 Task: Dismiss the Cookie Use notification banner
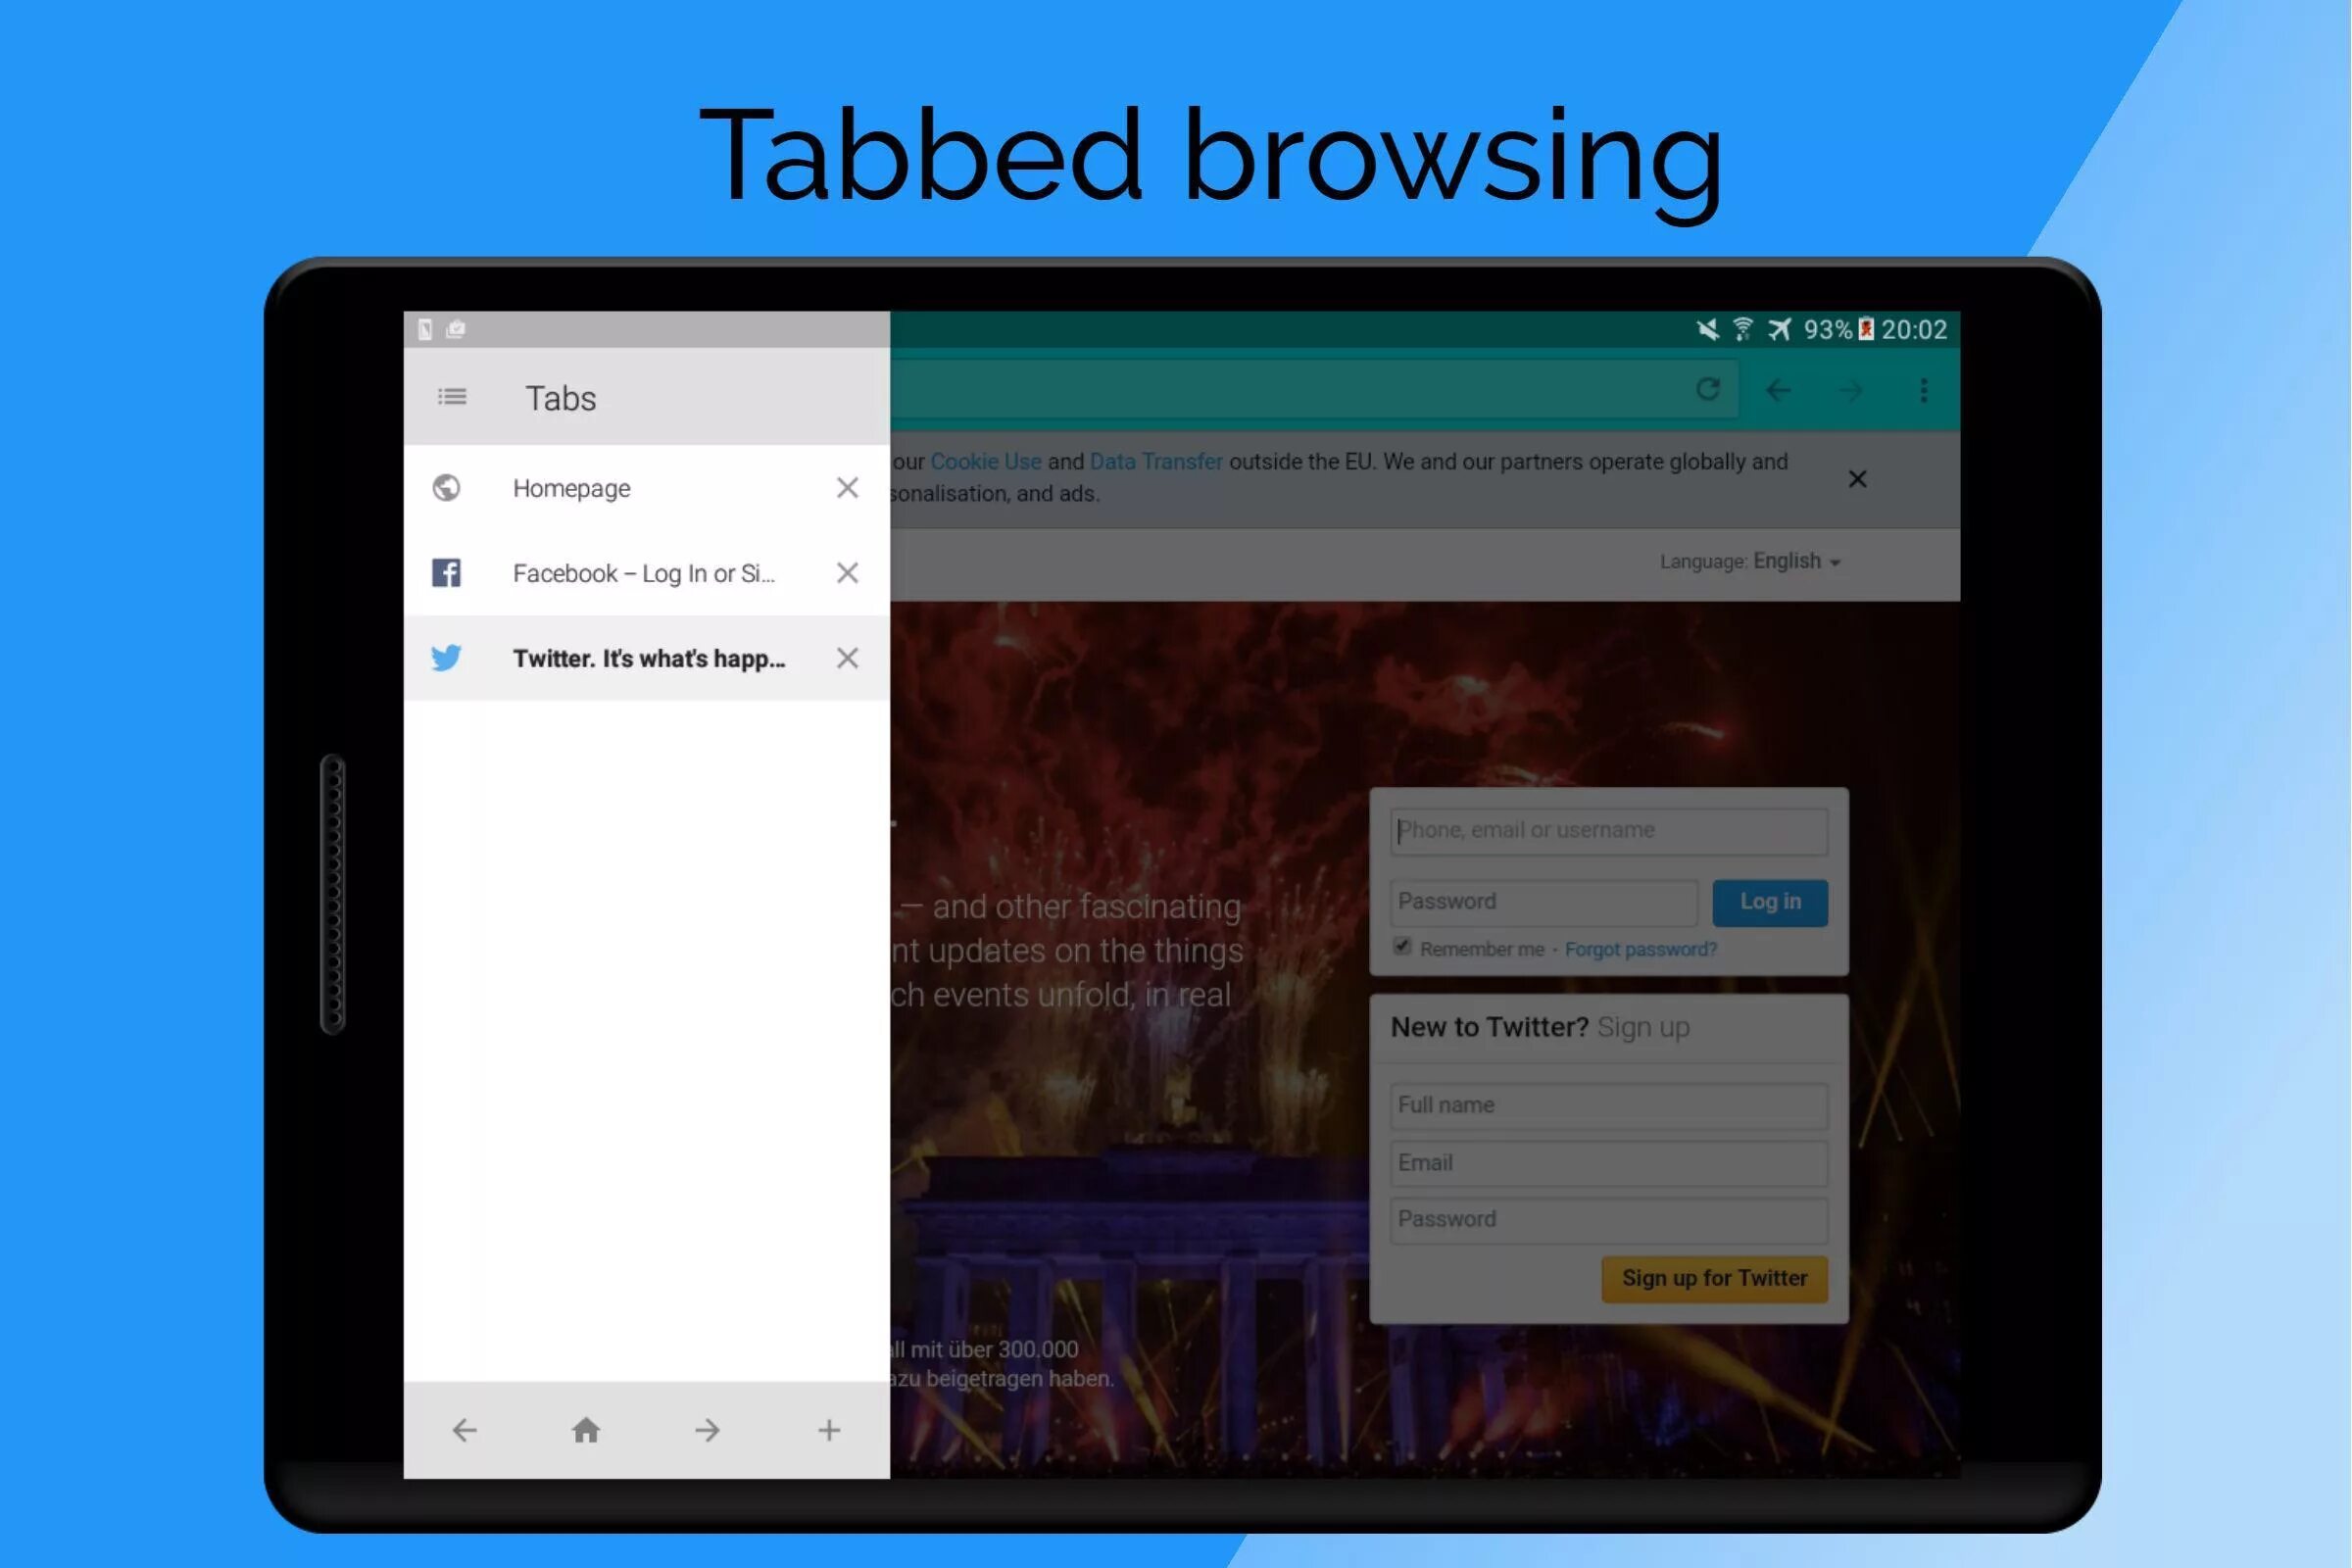tap(1858, 478)
